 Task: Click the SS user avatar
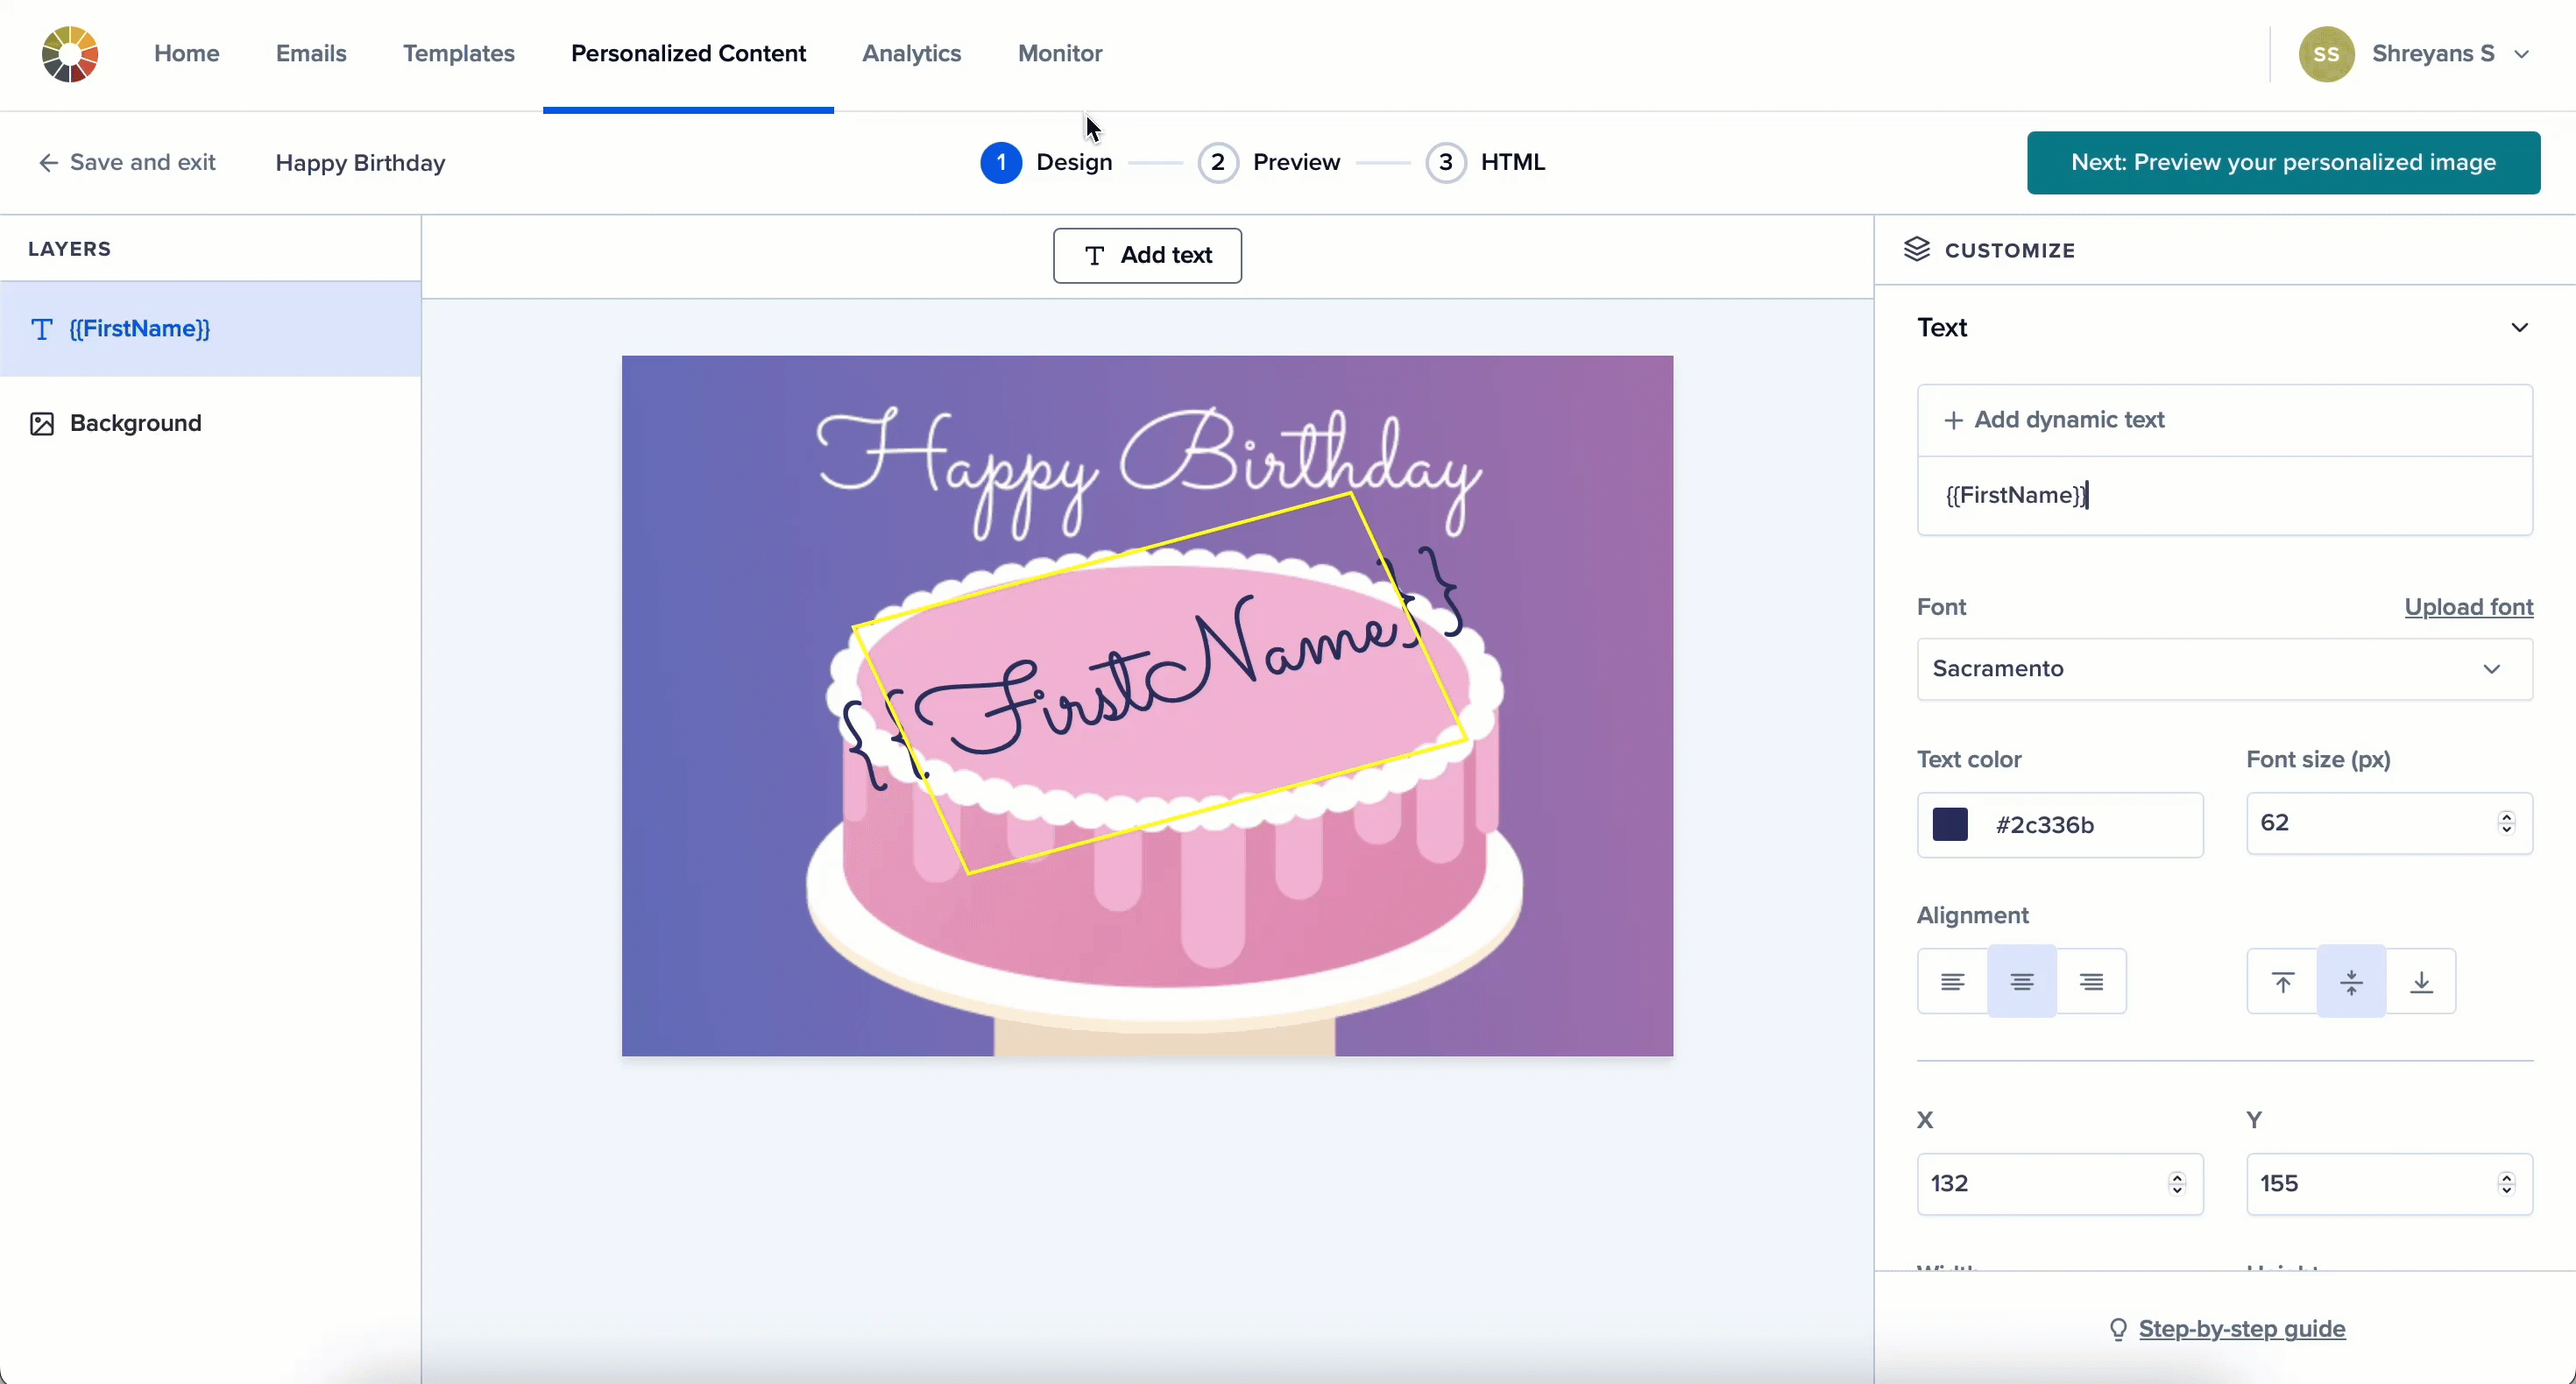click(2325, 54)
